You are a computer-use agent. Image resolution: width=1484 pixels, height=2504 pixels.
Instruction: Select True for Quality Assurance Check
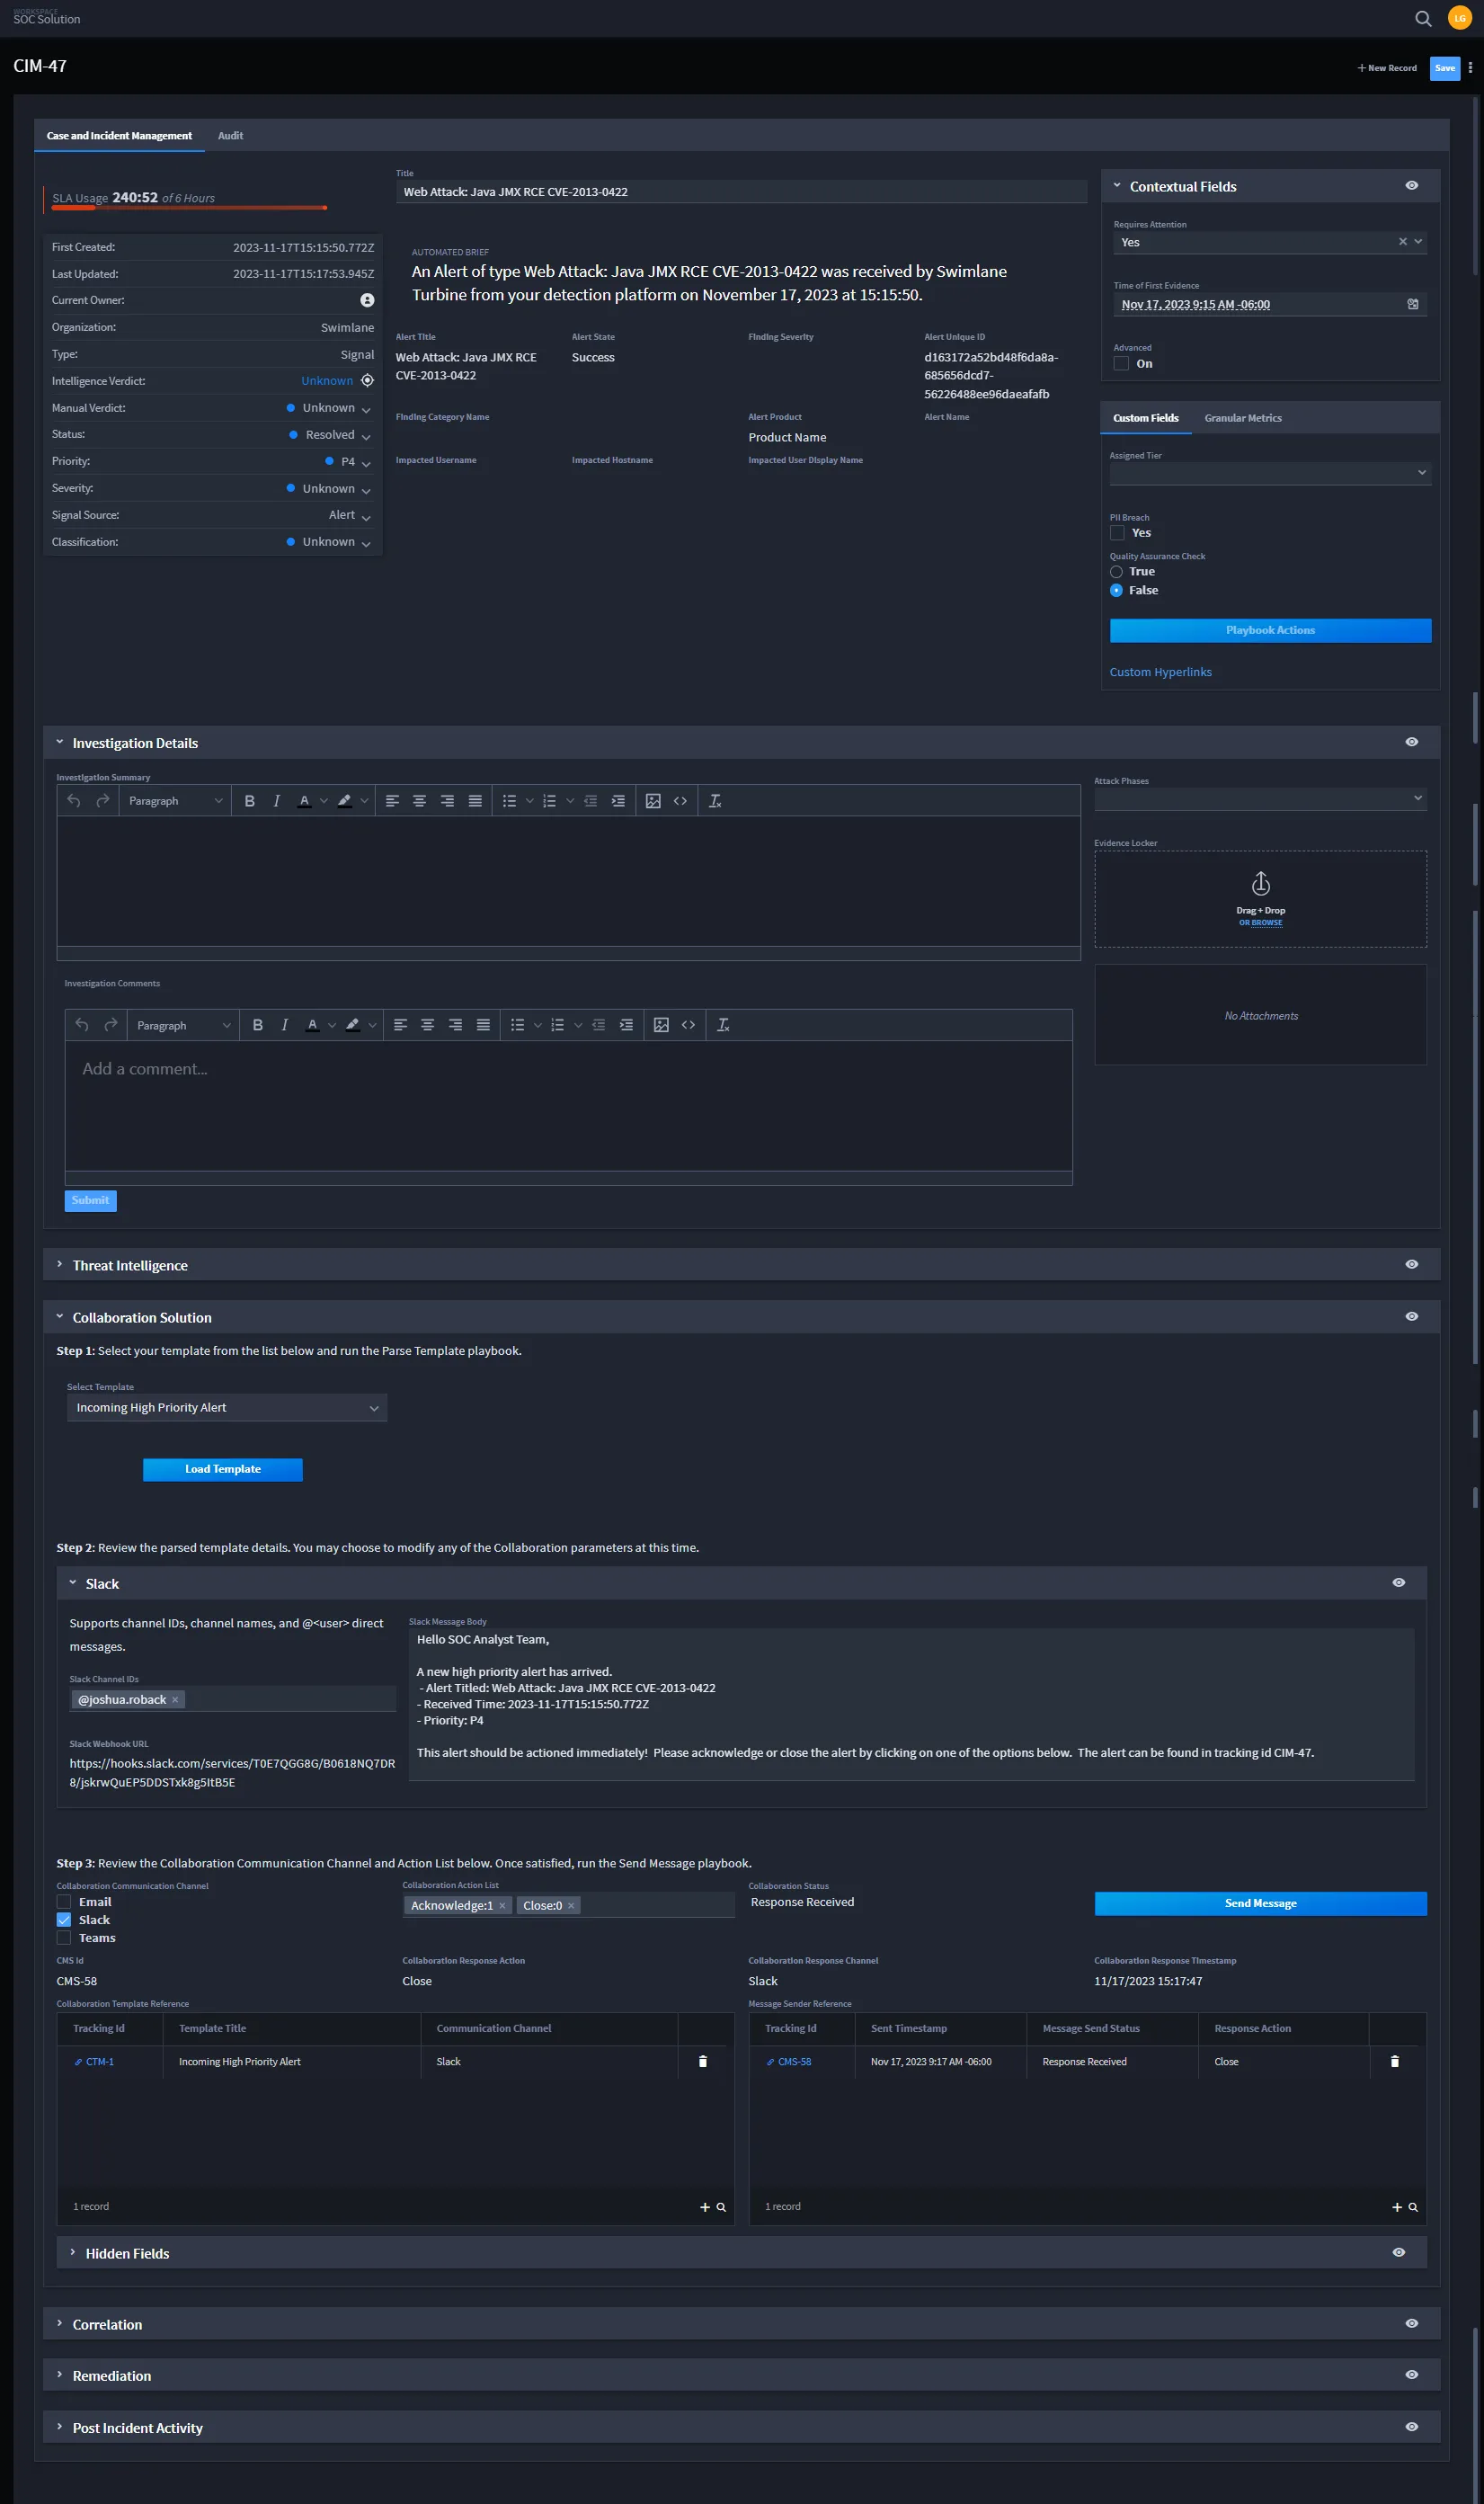(x=1116, y=572)
